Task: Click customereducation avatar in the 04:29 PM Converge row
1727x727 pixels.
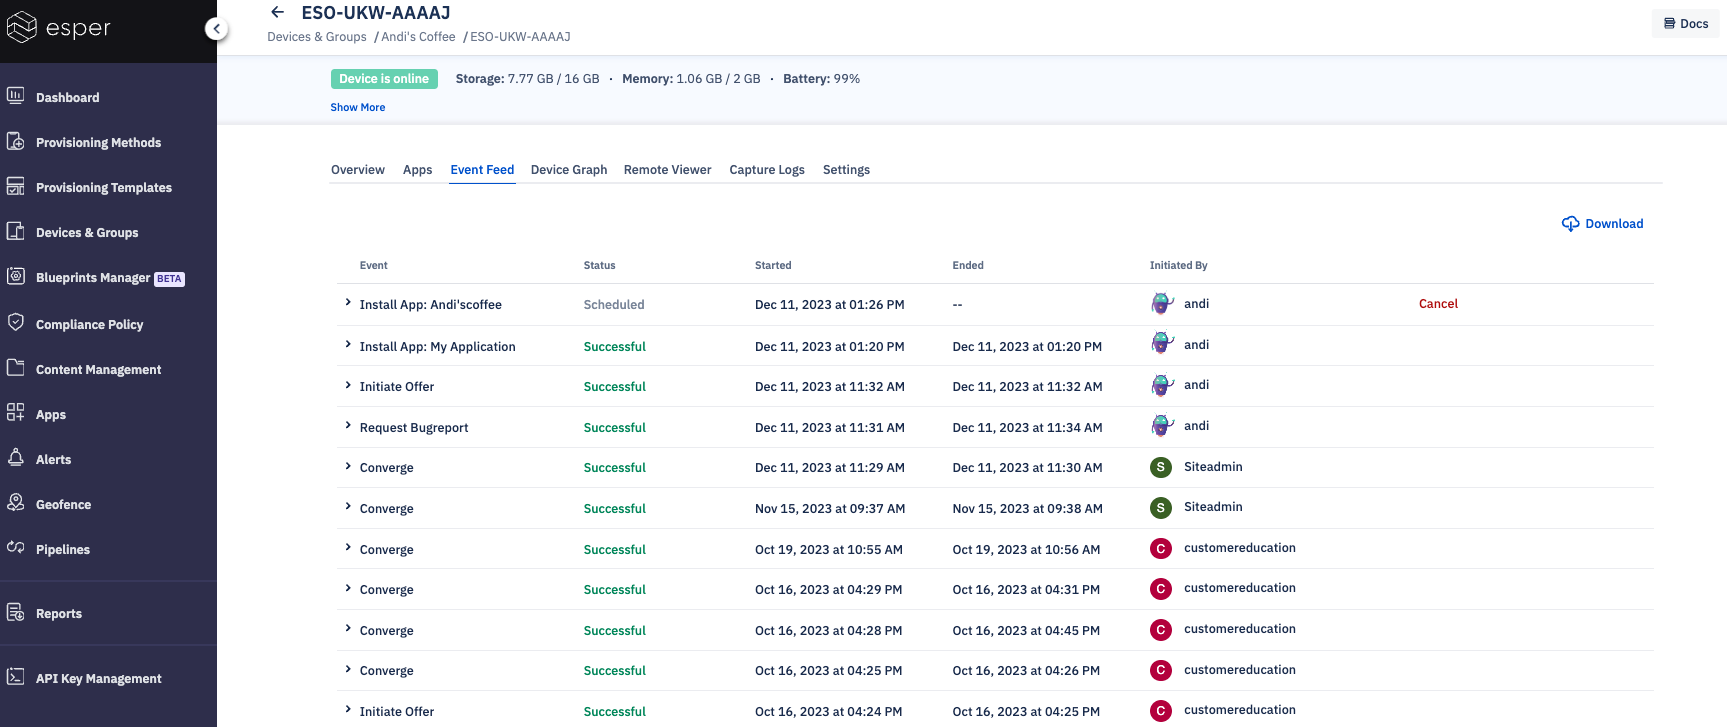Action: click(1161, 589)
